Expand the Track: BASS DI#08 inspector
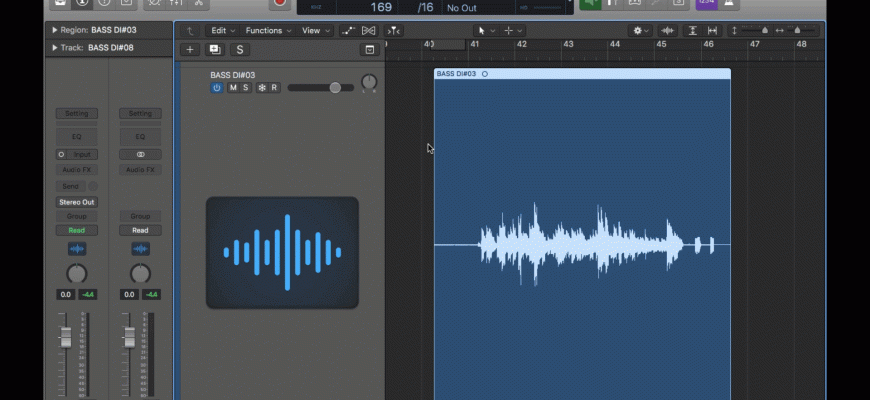The image size is (870, 400). pos(54,47)
